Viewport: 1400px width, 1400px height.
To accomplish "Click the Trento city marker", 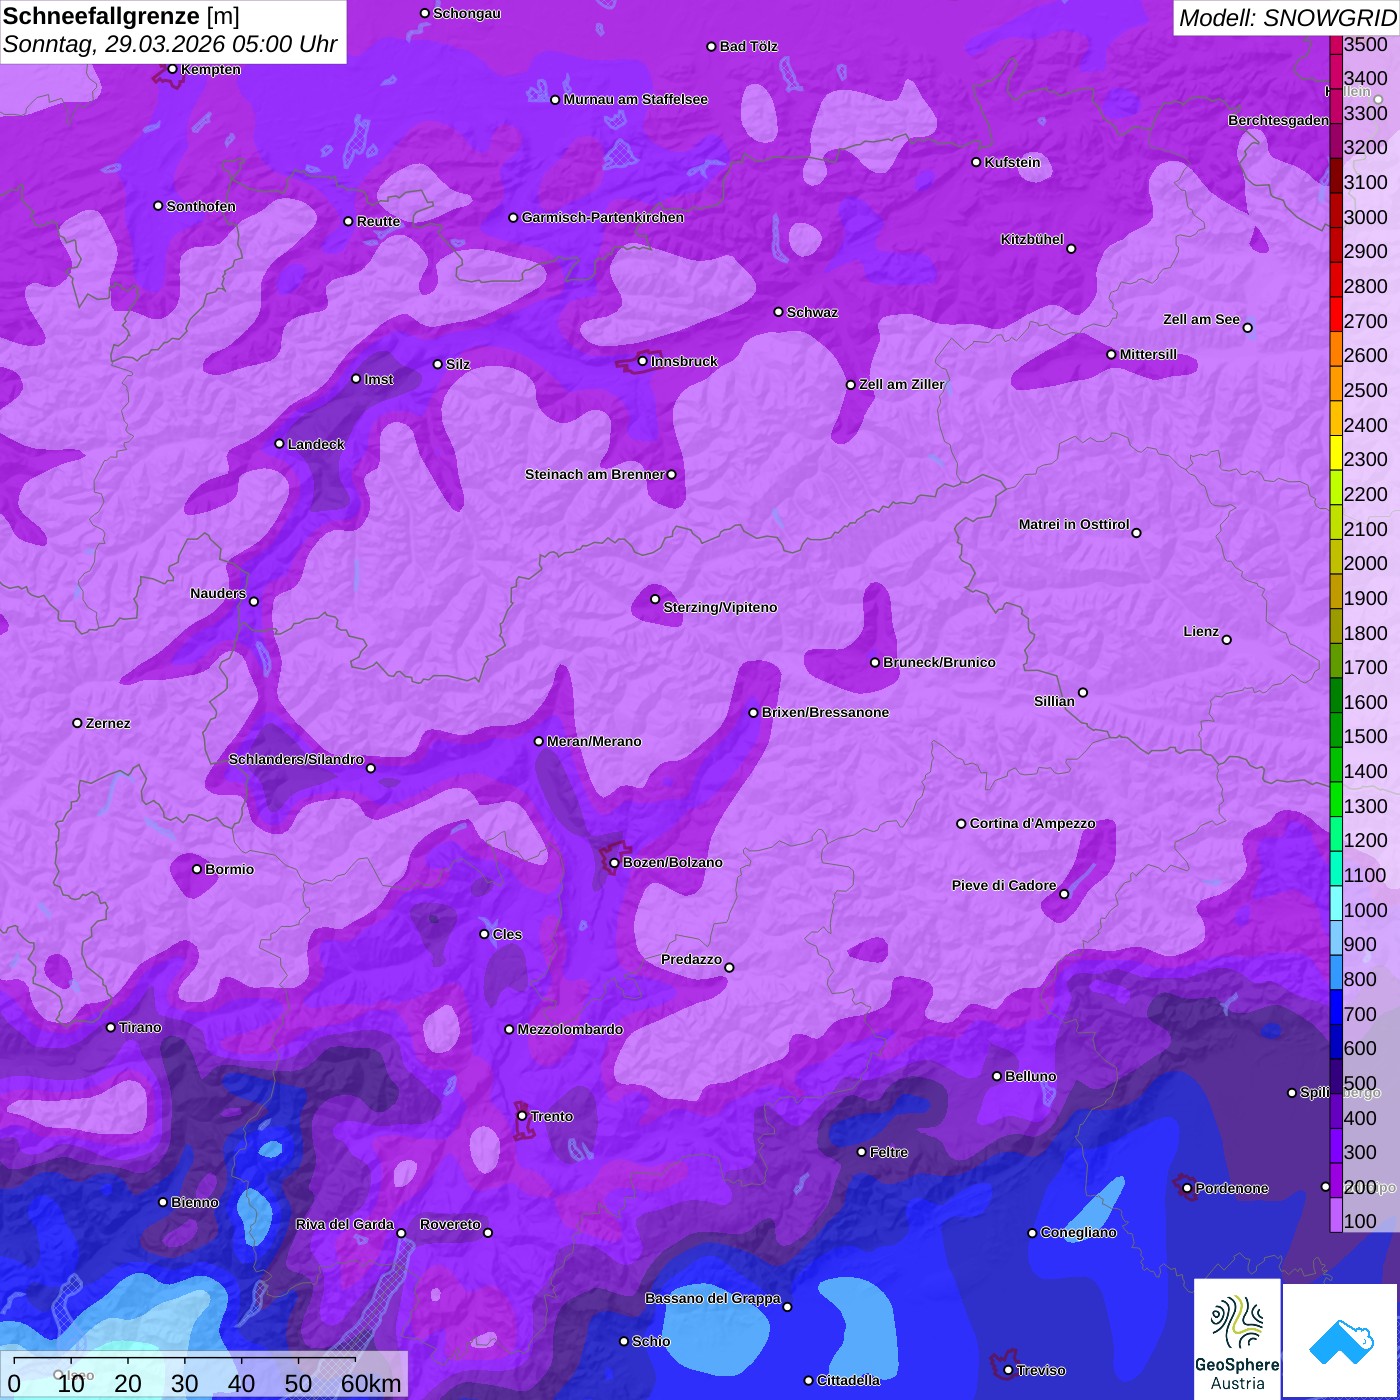I will tap(522, 1116).
